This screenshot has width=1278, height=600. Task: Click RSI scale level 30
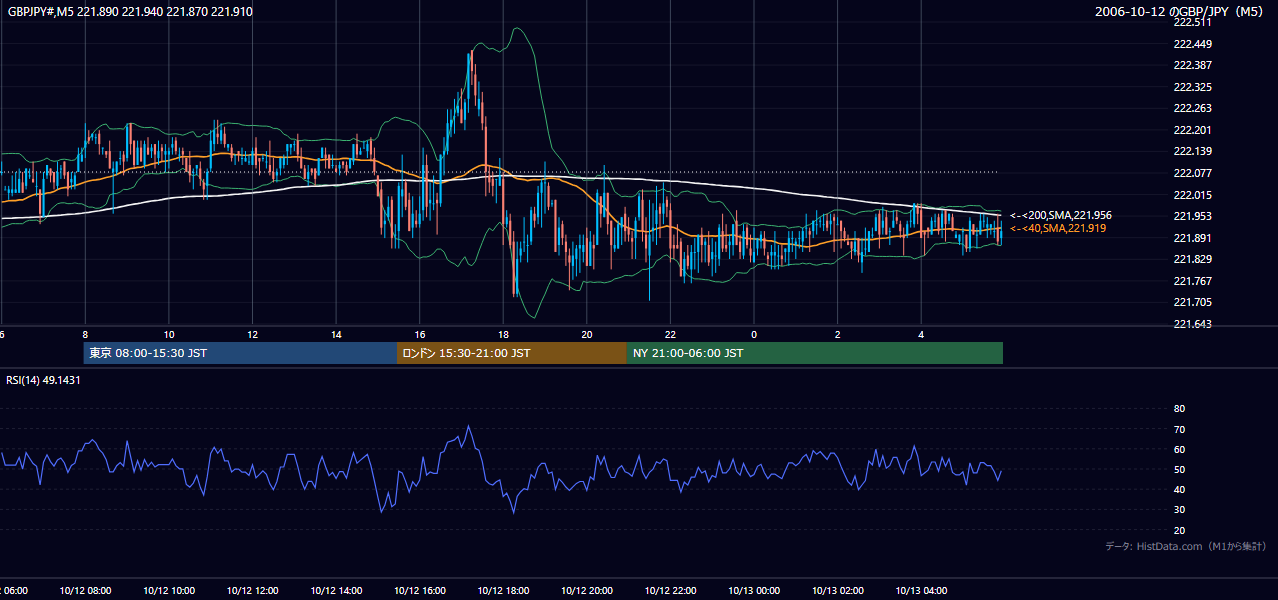(x=1179, y=509)
